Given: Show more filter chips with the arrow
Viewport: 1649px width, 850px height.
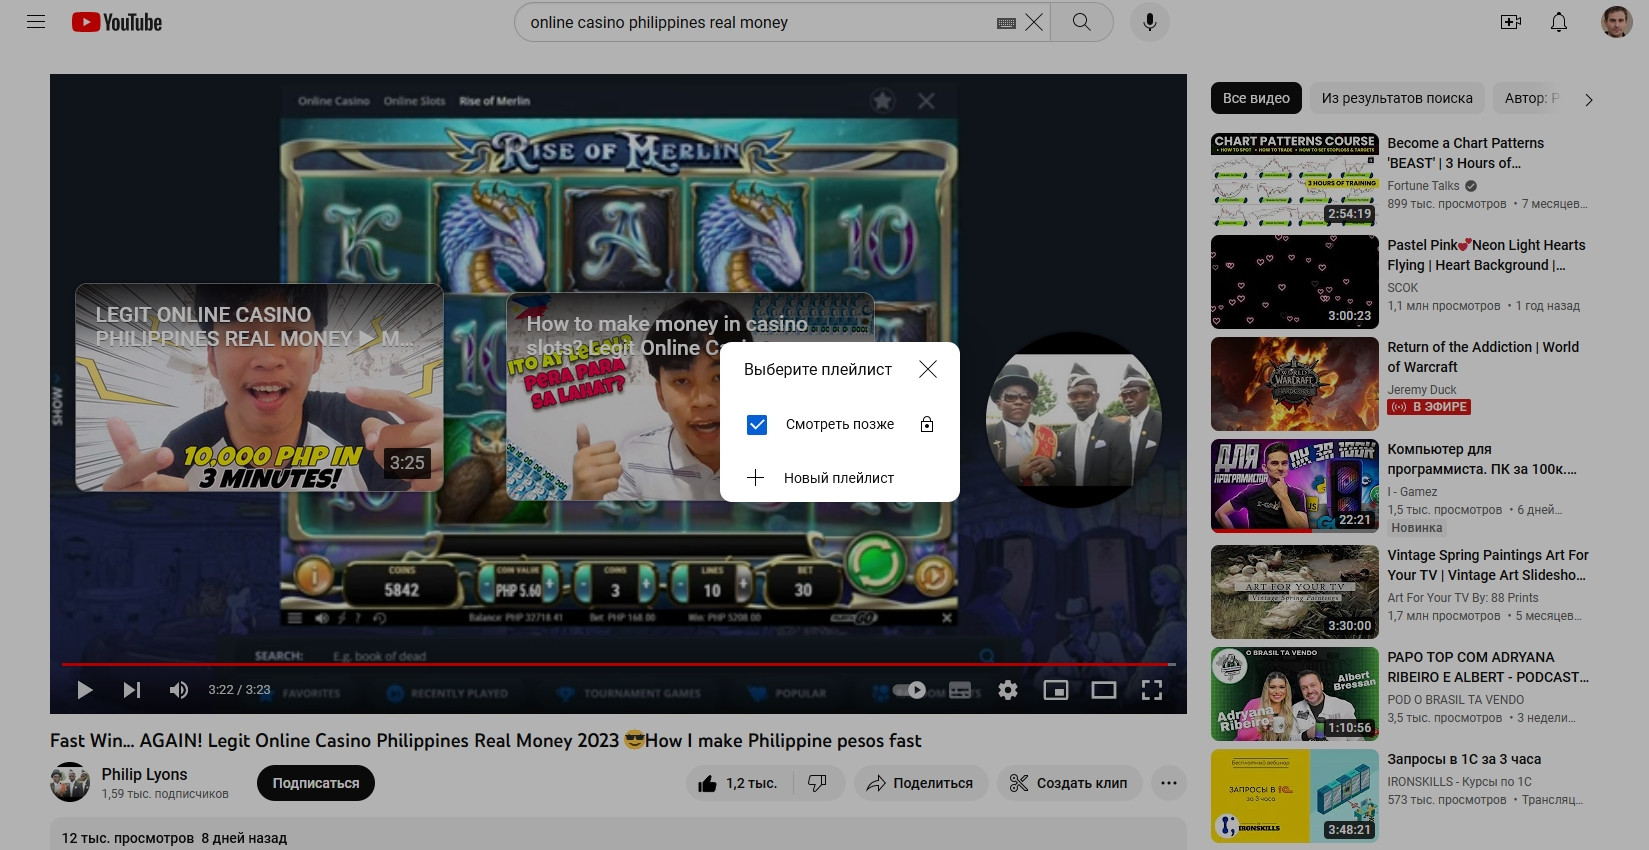Looking at the screenshot, I should (1589, 99).
